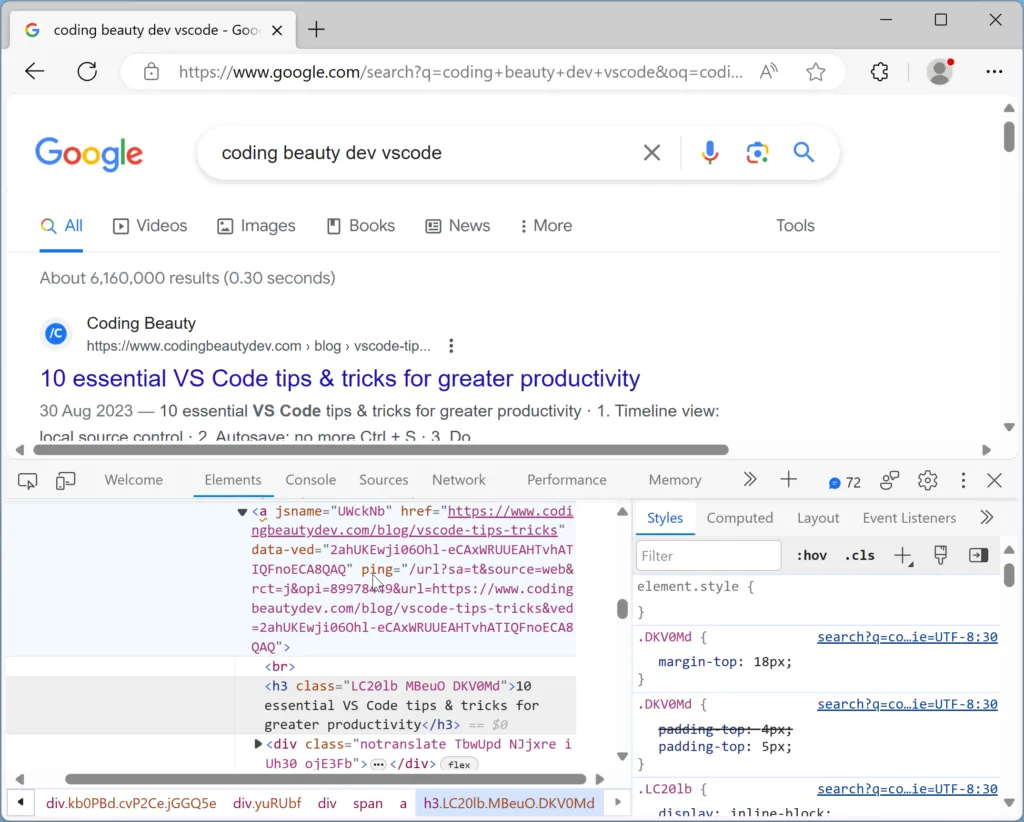Open search?q stylesheet link for margin-top rule
This screenshot has height=822, width=1024.
tap(906, 637)
